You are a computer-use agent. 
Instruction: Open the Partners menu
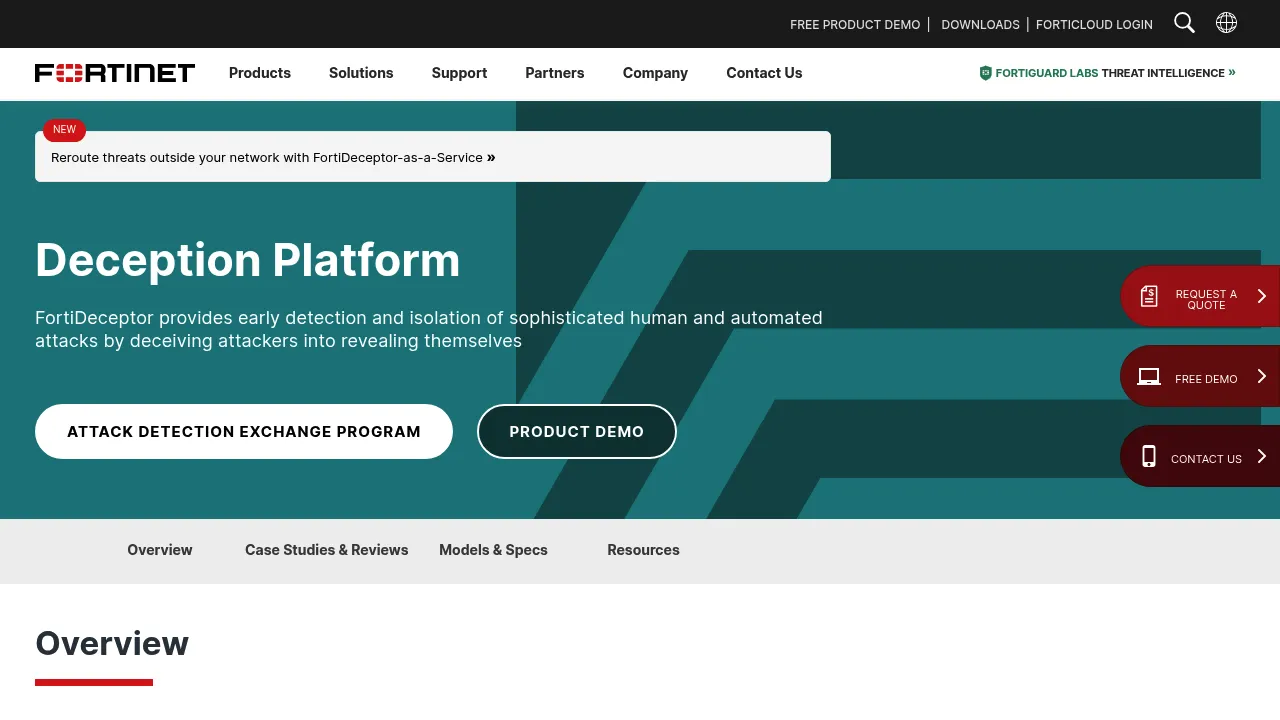tap(555, 73)
